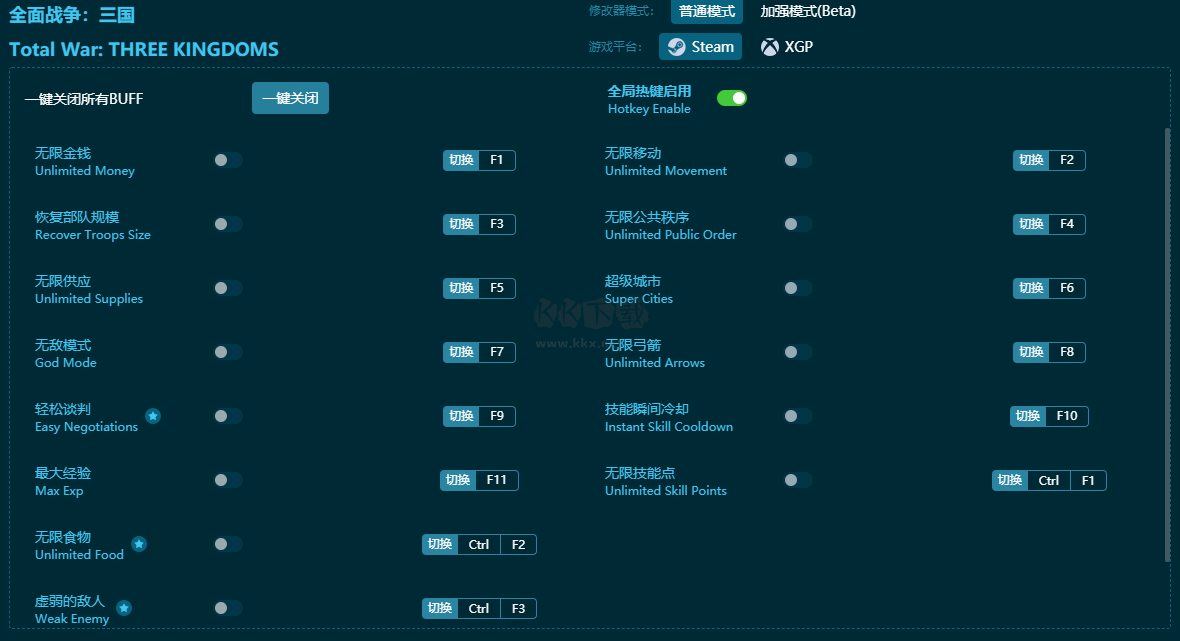Select the 加强模式(Beta) mode tab
The height and width of the screenshot is (641, 1180).
[807, 11]
